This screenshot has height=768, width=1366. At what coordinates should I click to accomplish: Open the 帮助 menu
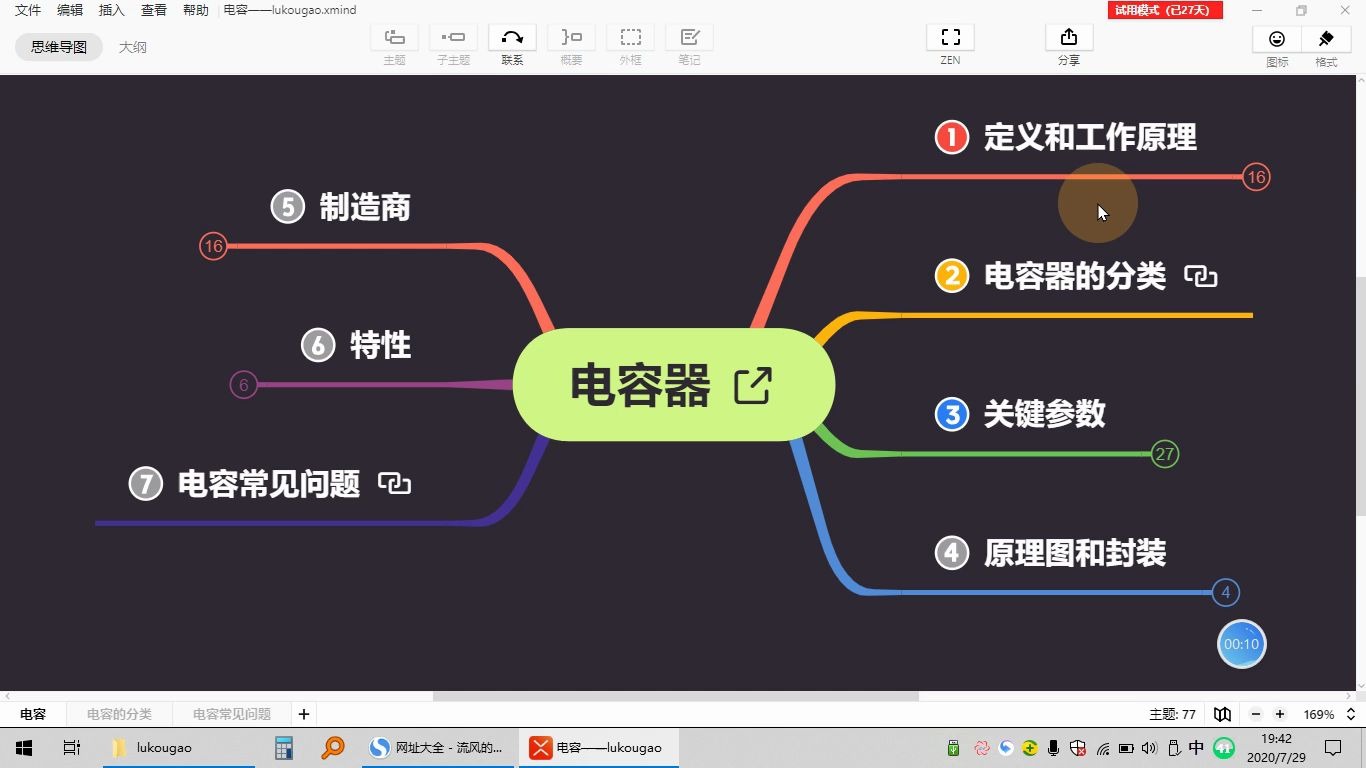coord(196,10)
